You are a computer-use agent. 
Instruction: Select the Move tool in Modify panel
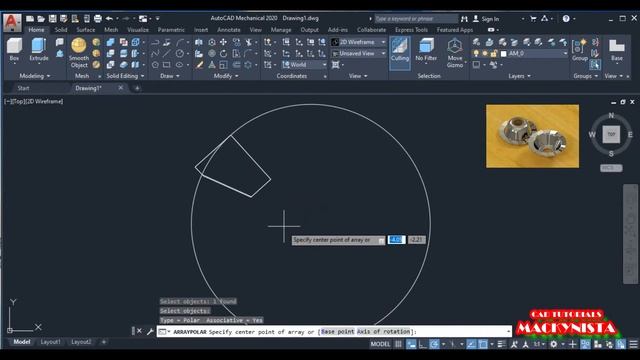(223, 42)
